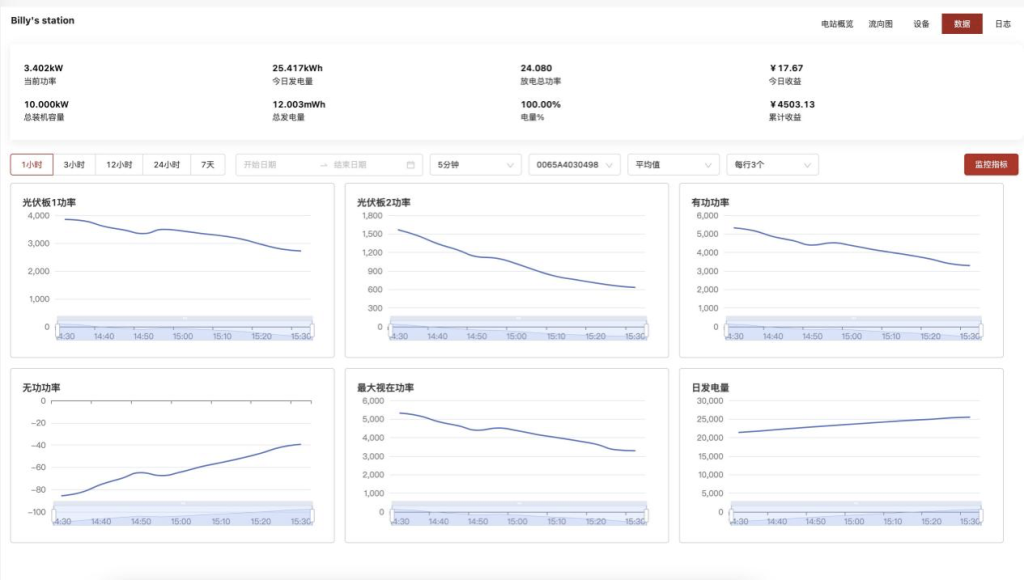
Task: Click the left zoom handle on 日发电量 chart slider
Action: tap(733, 514)
